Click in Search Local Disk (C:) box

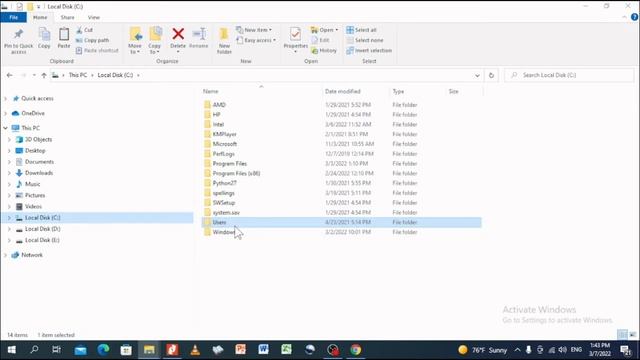tap(569, 75)
